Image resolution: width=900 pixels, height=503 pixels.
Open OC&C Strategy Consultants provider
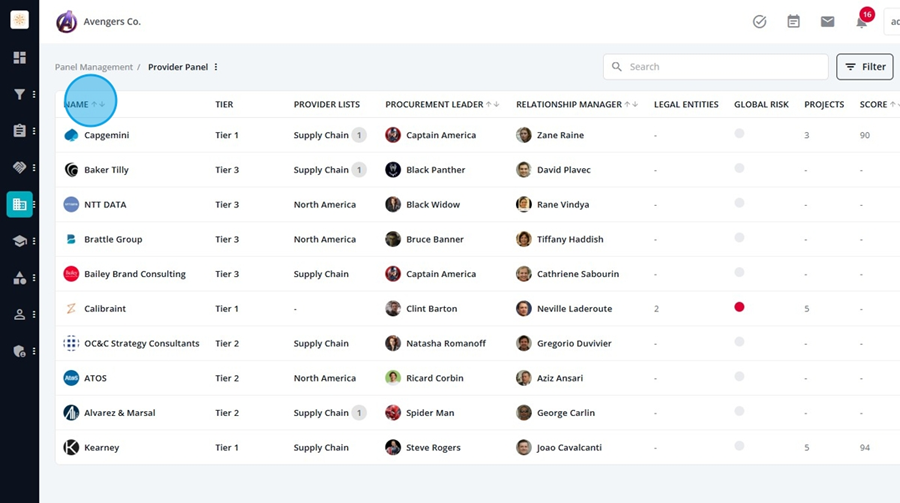(142, 343)
